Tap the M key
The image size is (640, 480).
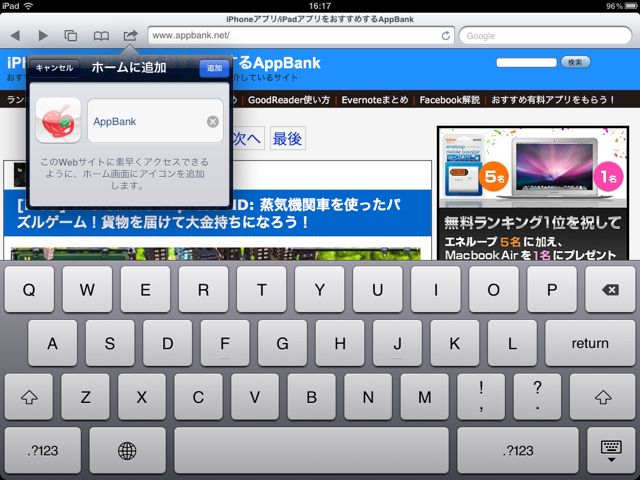424,397
